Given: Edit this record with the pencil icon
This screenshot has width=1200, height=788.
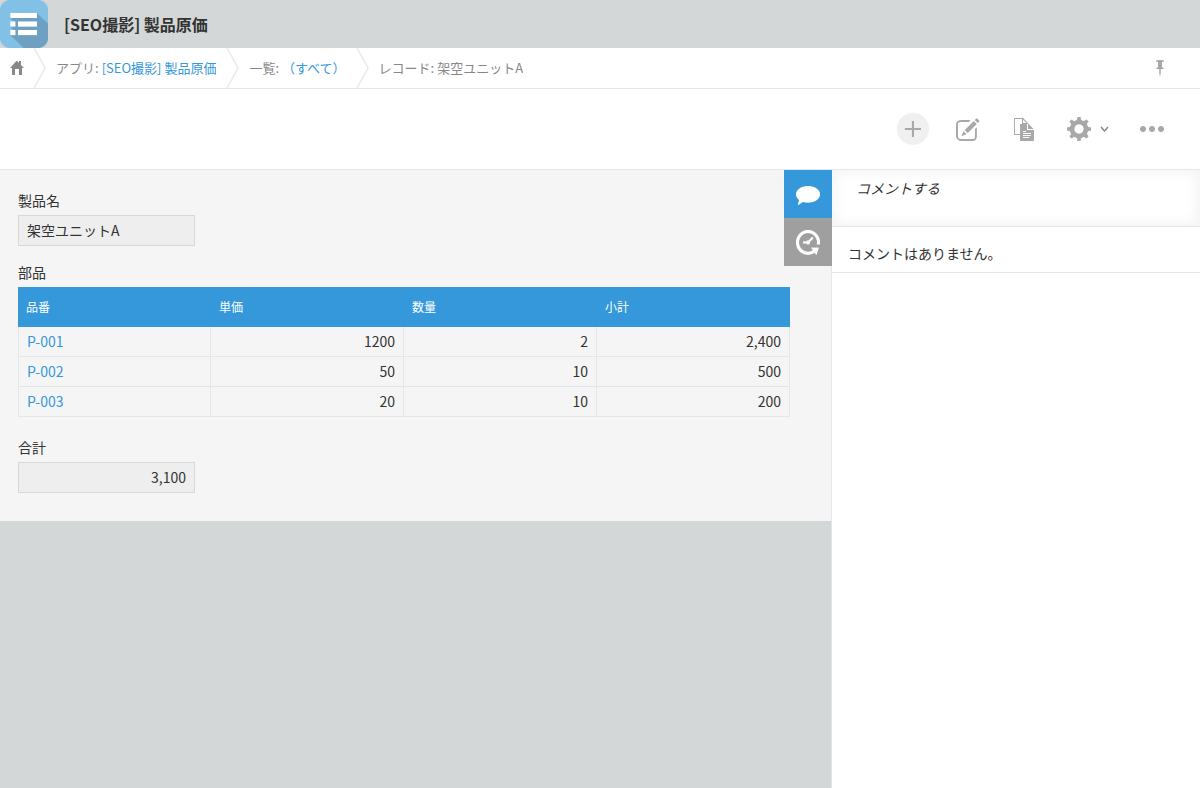Looking at the screenshot, I should coord(967,129).
